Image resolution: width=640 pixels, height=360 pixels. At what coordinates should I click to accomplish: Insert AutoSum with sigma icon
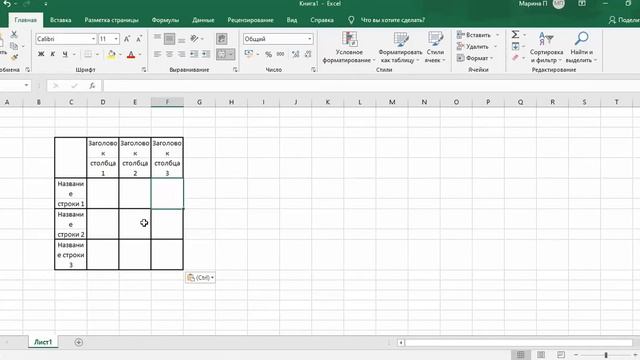click(x=516, y=35)
